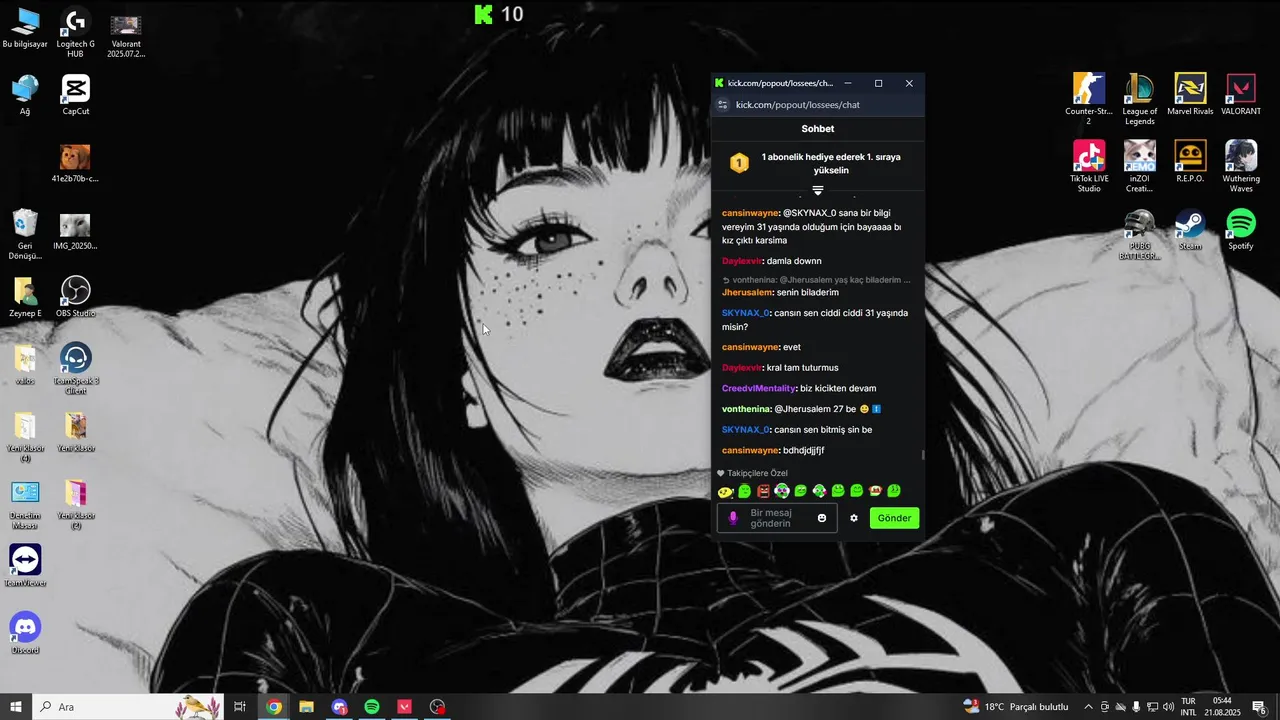Launch Counter-Strike 2 shortcut
This screenshot has height=720, width=1280.
(x=1089, y=99)
